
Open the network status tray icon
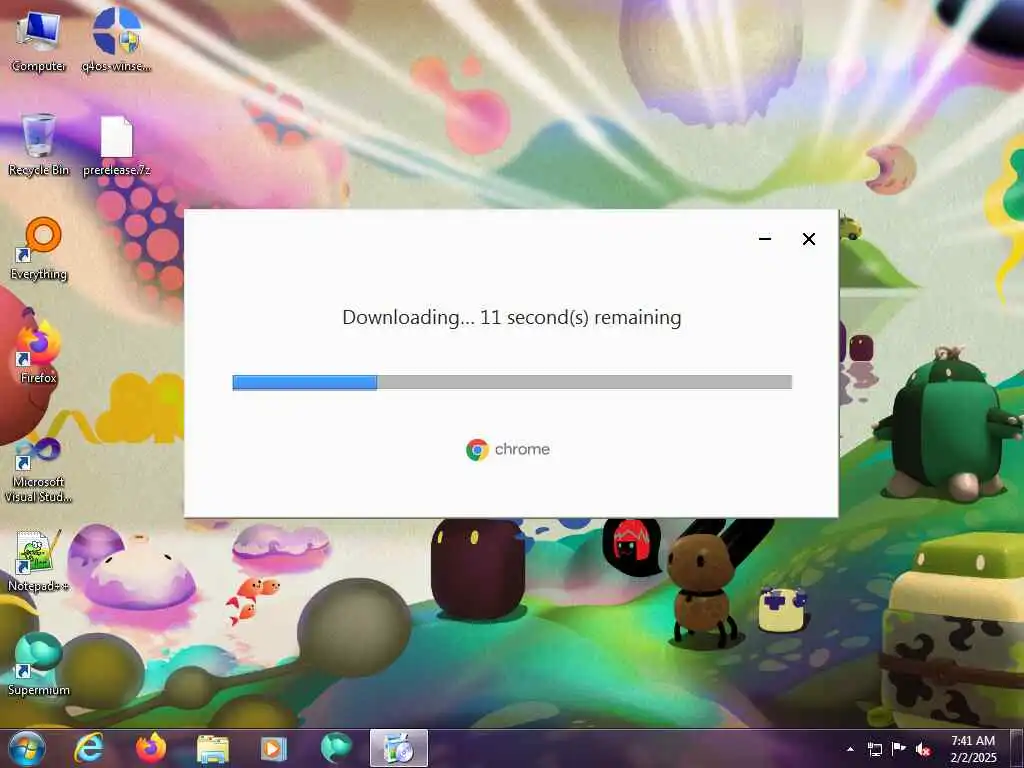(874, 749)
